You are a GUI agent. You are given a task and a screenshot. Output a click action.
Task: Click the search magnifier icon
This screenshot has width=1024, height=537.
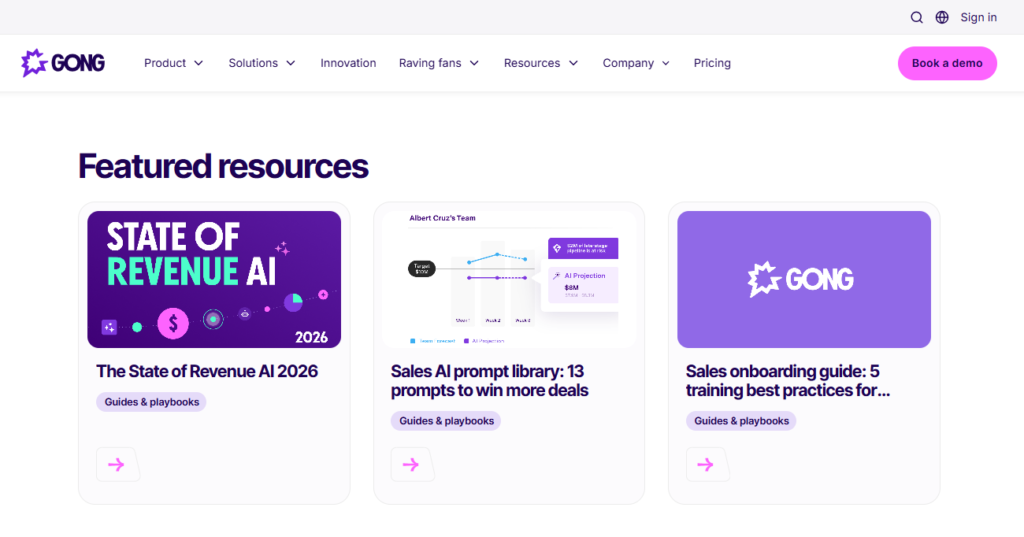click(x=917, y=17)
